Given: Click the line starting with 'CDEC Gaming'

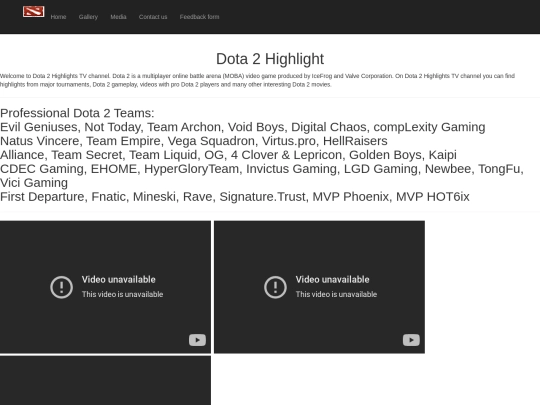Looking at the screenshot, I should coord(262,169).
